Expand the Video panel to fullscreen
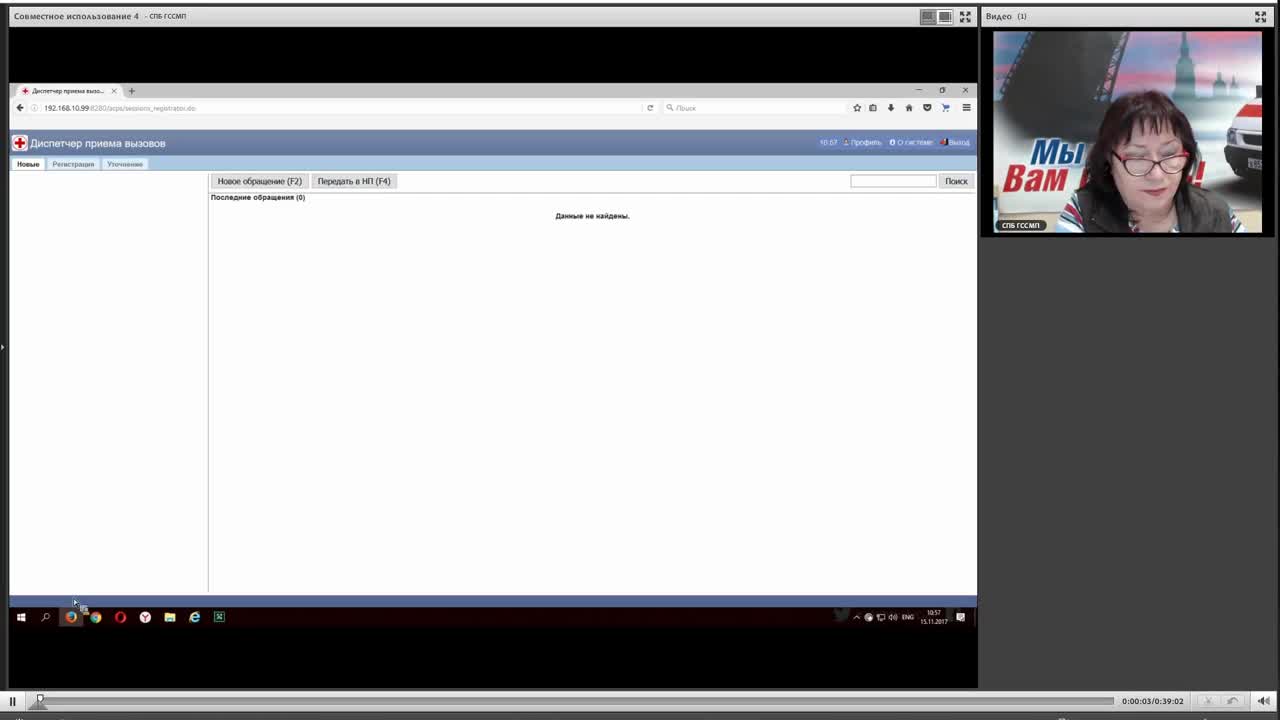 tap(1260, 16)
